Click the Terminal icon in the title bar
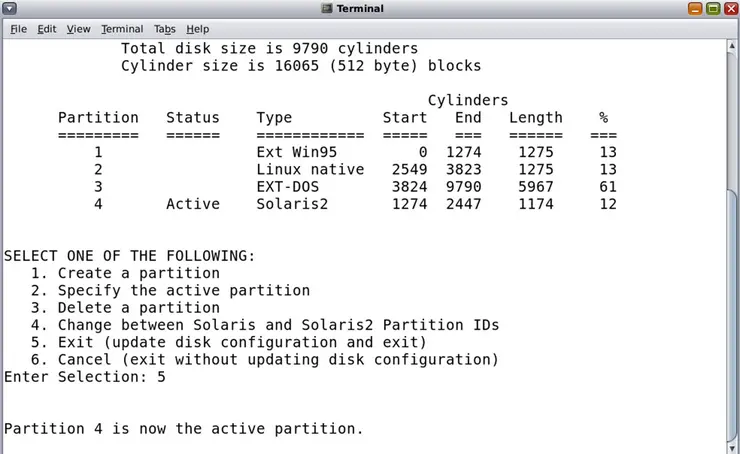 327,9
